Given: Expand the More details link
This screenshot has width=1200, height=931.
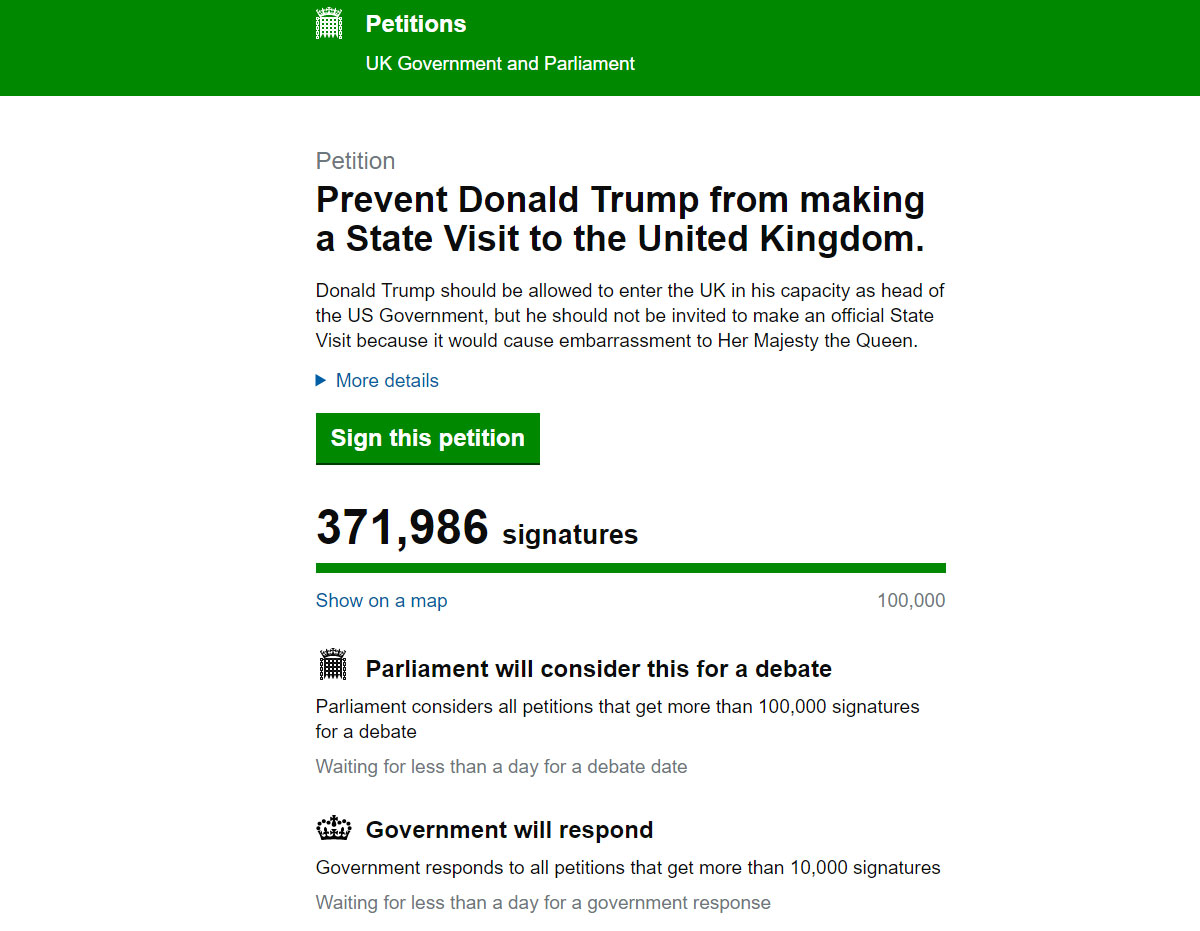Looking at the screenshot, I should [387, 380].
